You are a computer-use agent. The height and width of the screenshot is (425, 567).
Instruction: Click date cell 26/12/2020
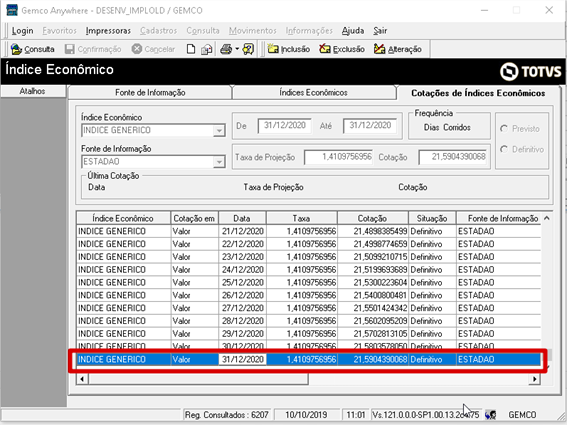[243, 296]
